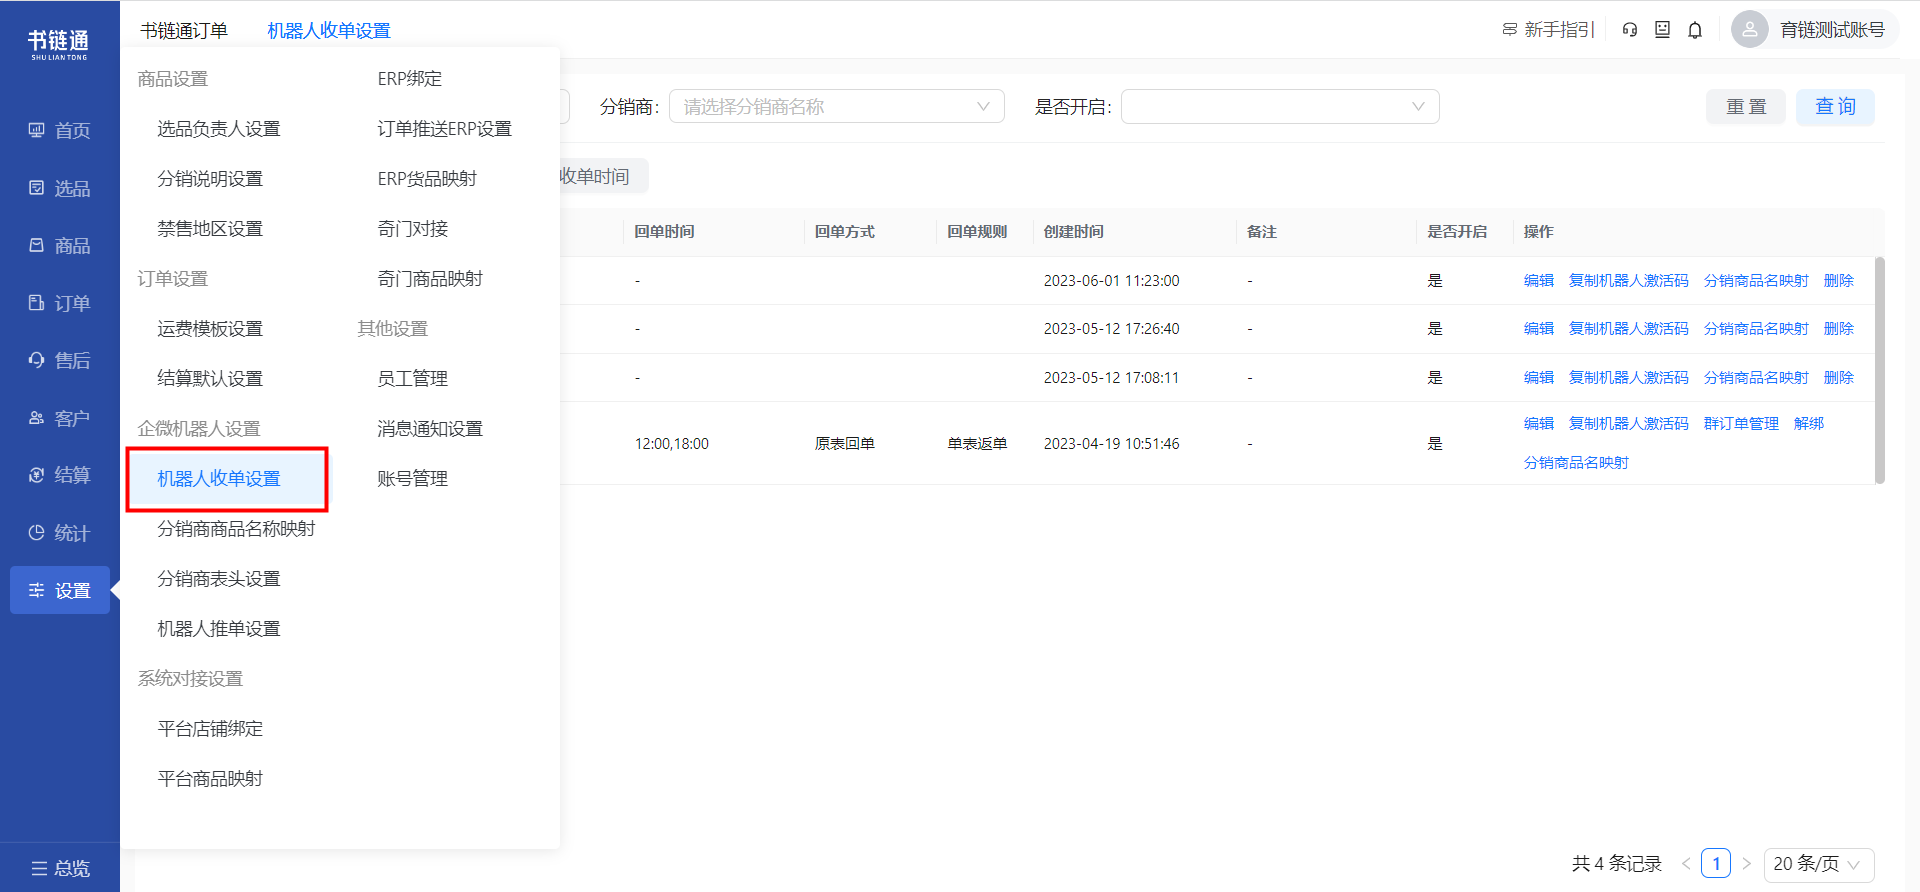Click 解绑 in the 2023-04-19 row
Screen dimensions: 1920x892
coord(1809,424)
